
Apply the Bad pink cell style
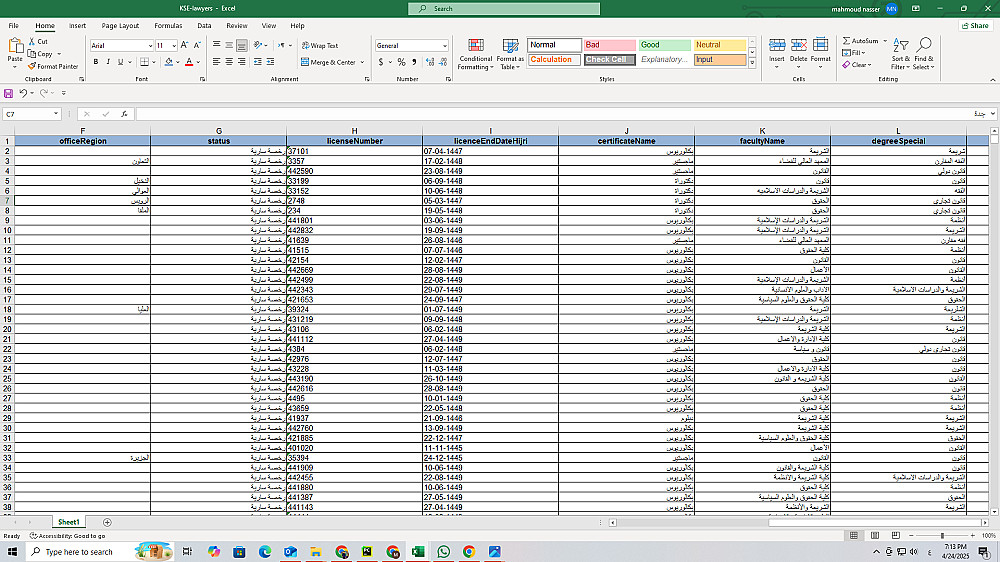[610, 45]
